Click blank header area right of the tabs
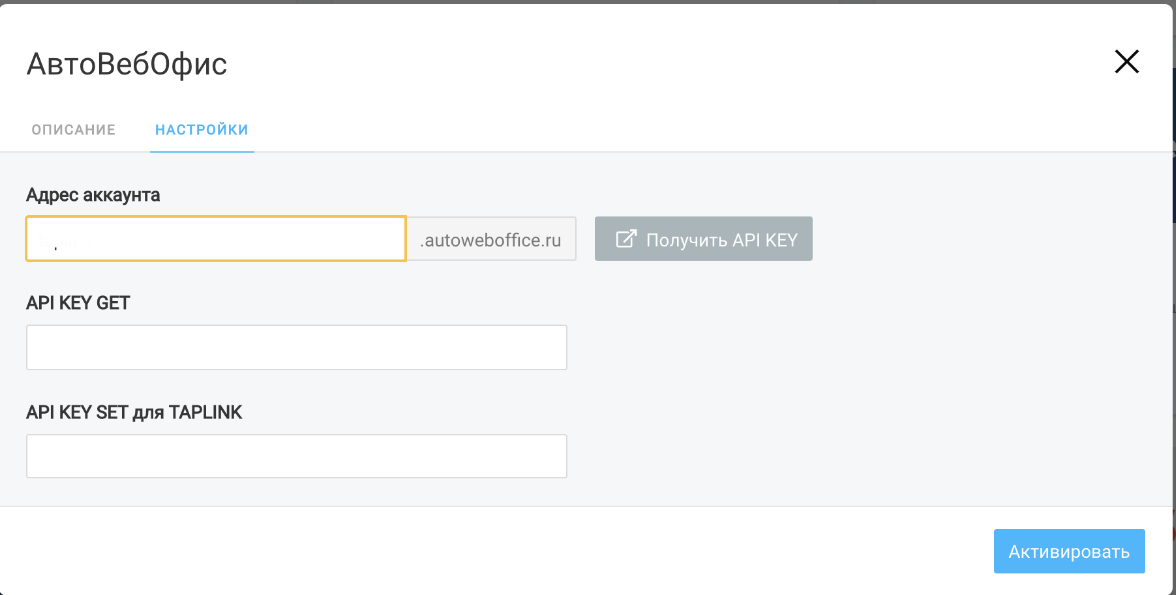Image resolution: width=1176 pixels, height=595 pixels. click(x=700, y=130)
